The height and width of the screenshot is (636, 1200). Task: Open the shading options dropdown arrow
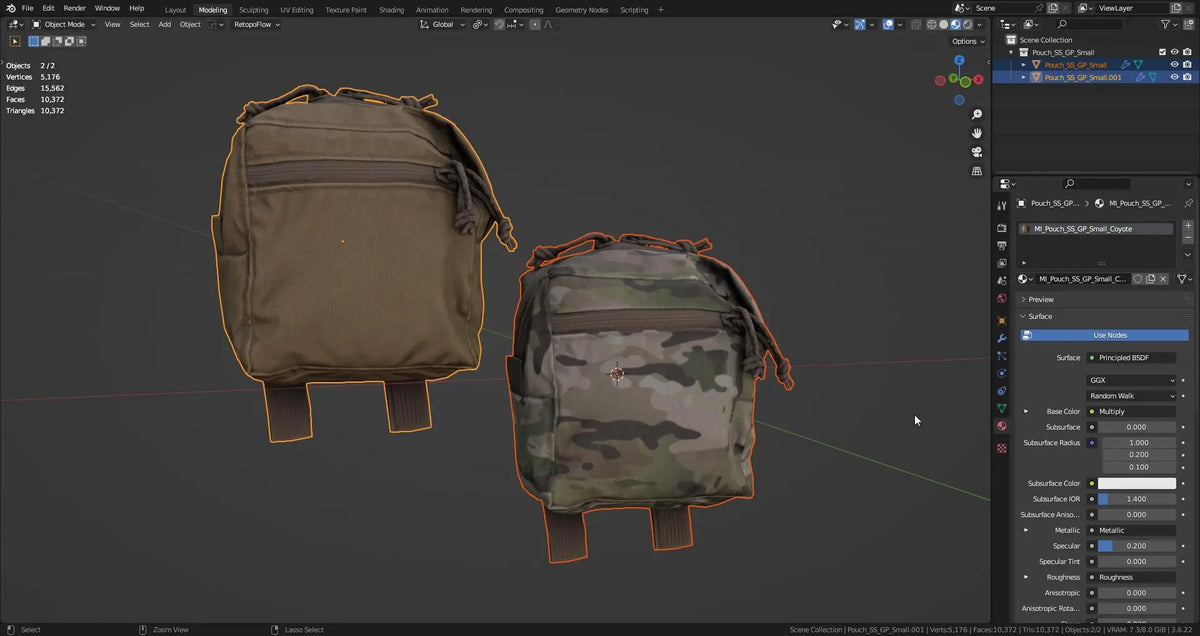(x=980, y=24)
